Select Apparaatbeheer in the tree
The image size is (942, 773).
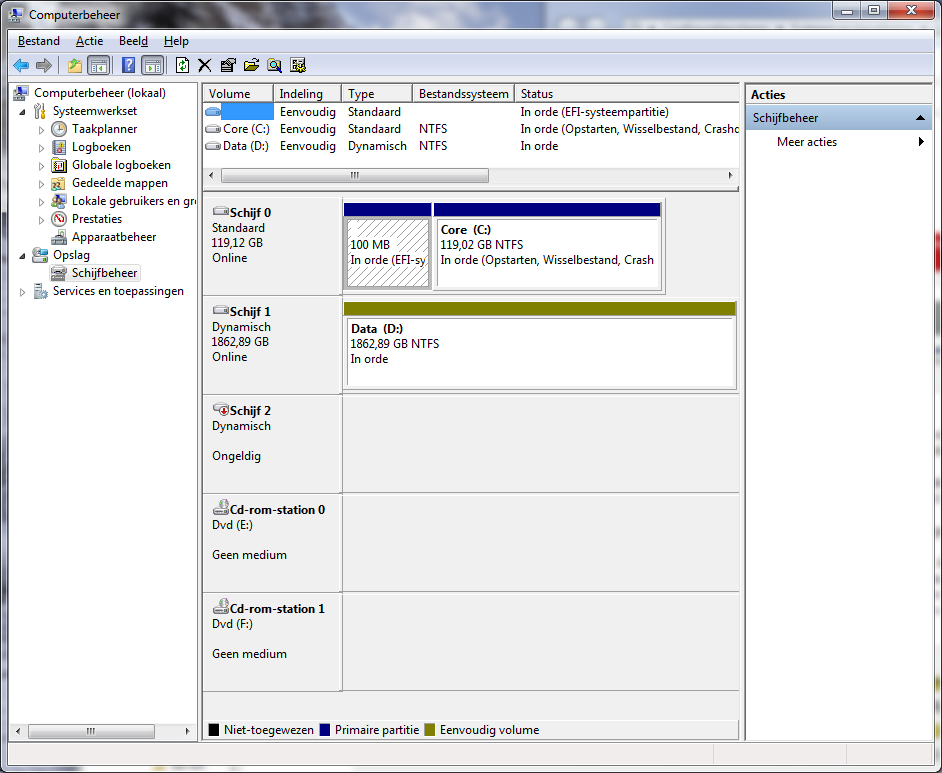[113, 237]
